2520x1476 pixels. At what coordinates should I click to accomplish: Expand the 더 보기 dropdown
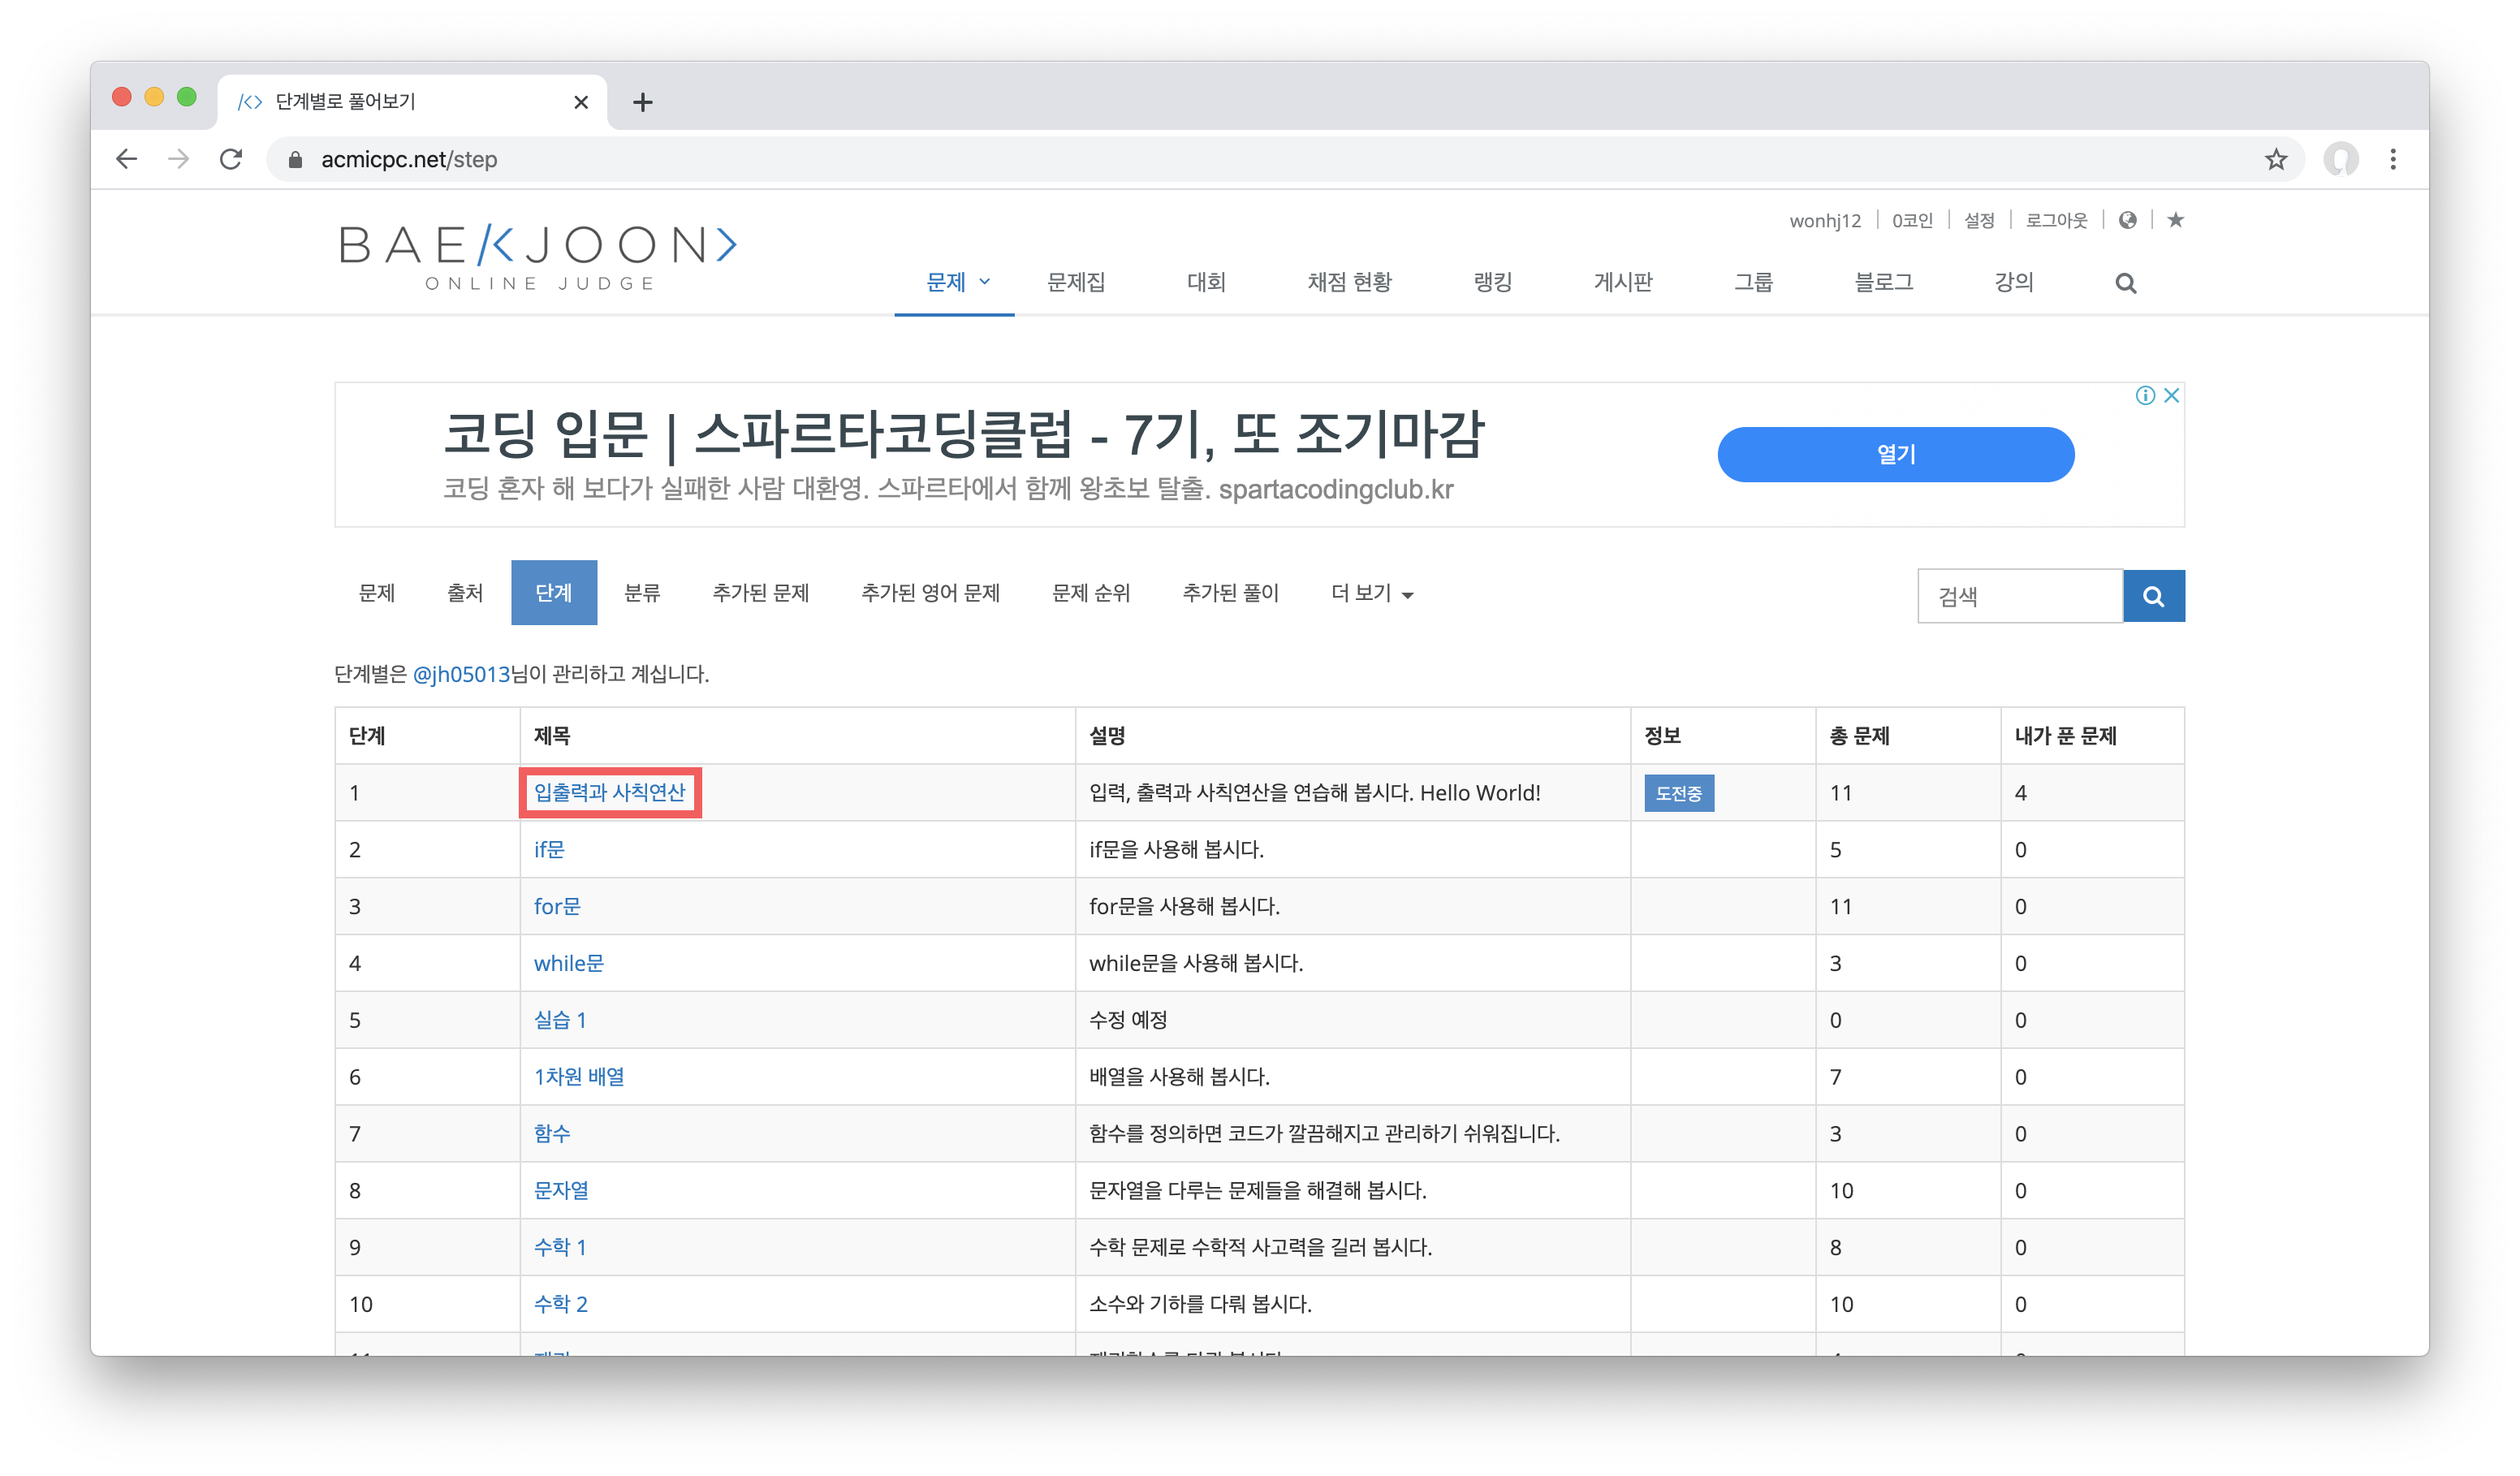[x=1371, y=594]
